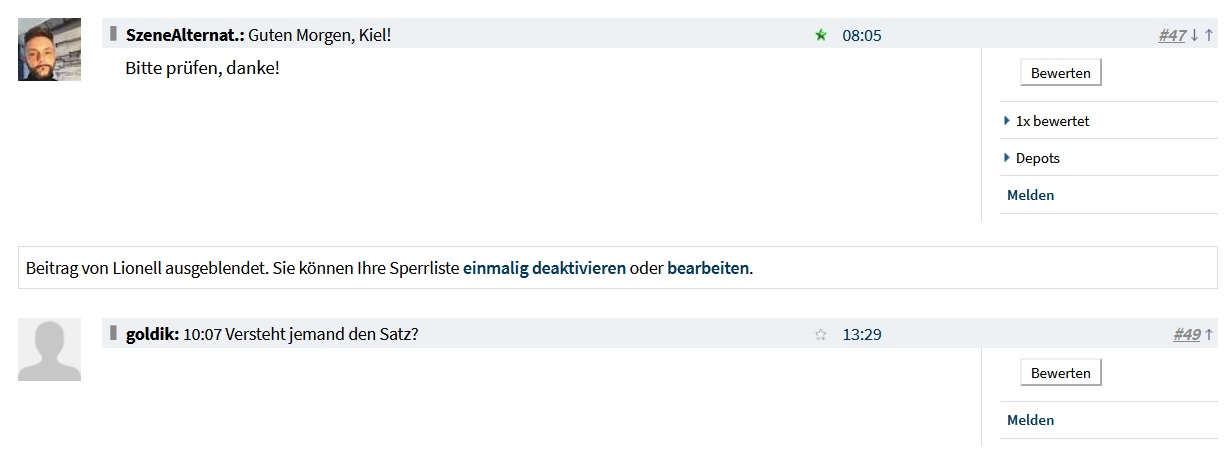Rate goldik's post with Bewerten

pos(1061,373)
